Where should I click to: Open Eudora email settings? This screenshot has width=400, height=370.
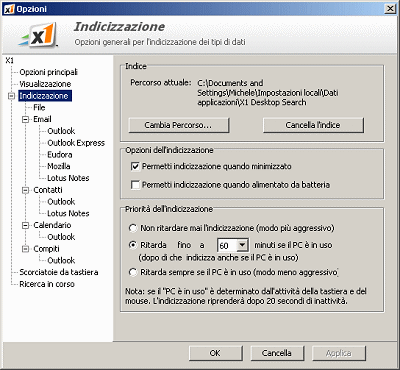tap(60, 155)
